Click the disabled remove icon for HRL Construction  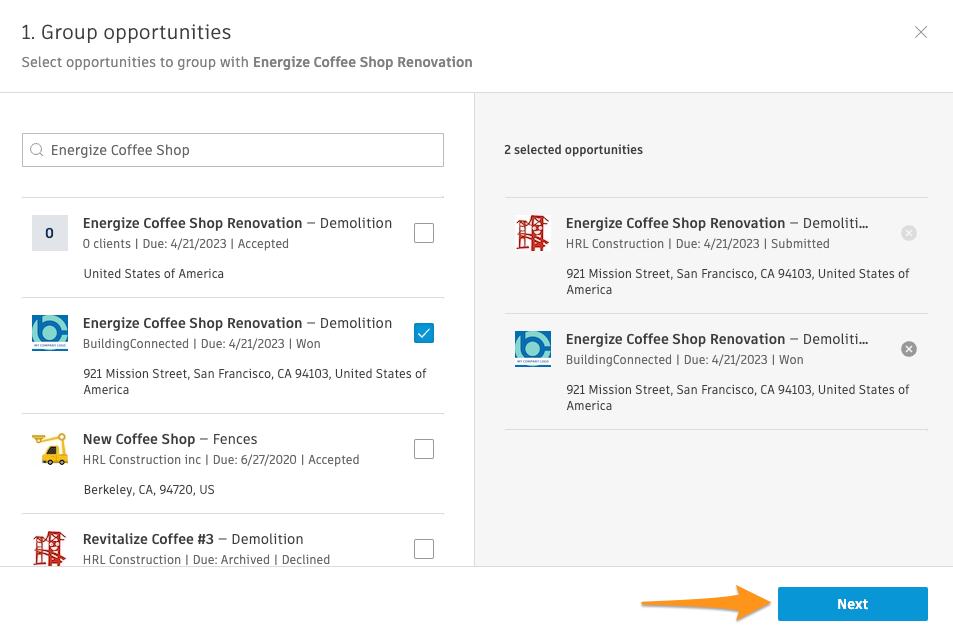908,233
